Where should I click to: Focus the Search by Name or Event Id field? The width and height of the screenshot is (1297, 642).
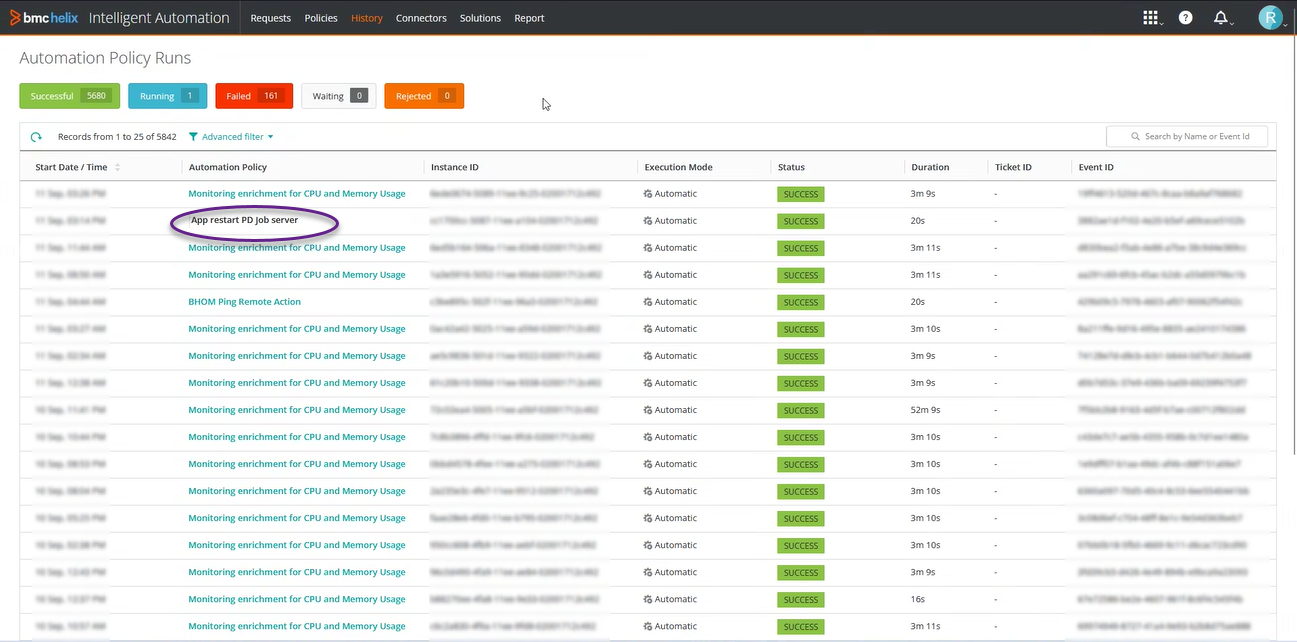point(1187,136)
